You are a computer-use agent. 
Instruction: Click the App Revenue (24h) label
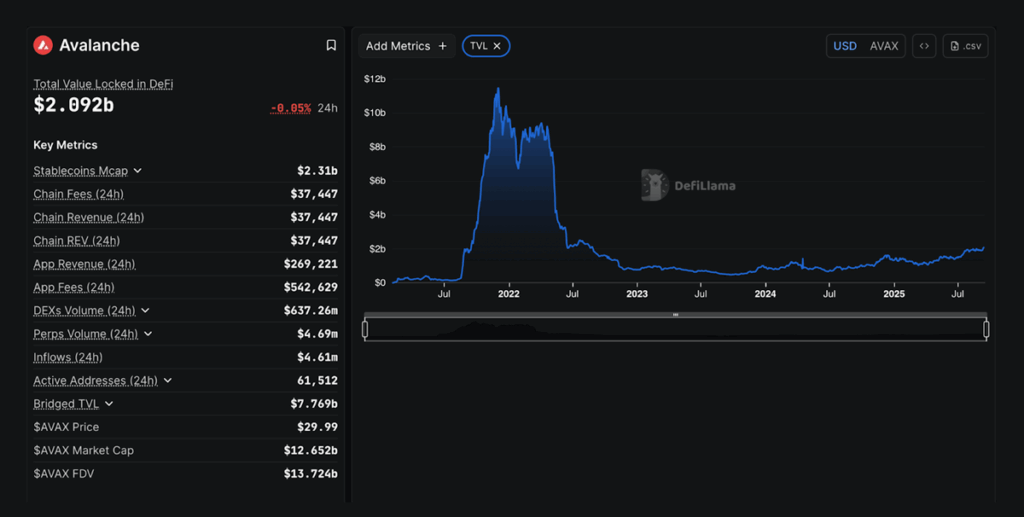click(x=84, y=264)
